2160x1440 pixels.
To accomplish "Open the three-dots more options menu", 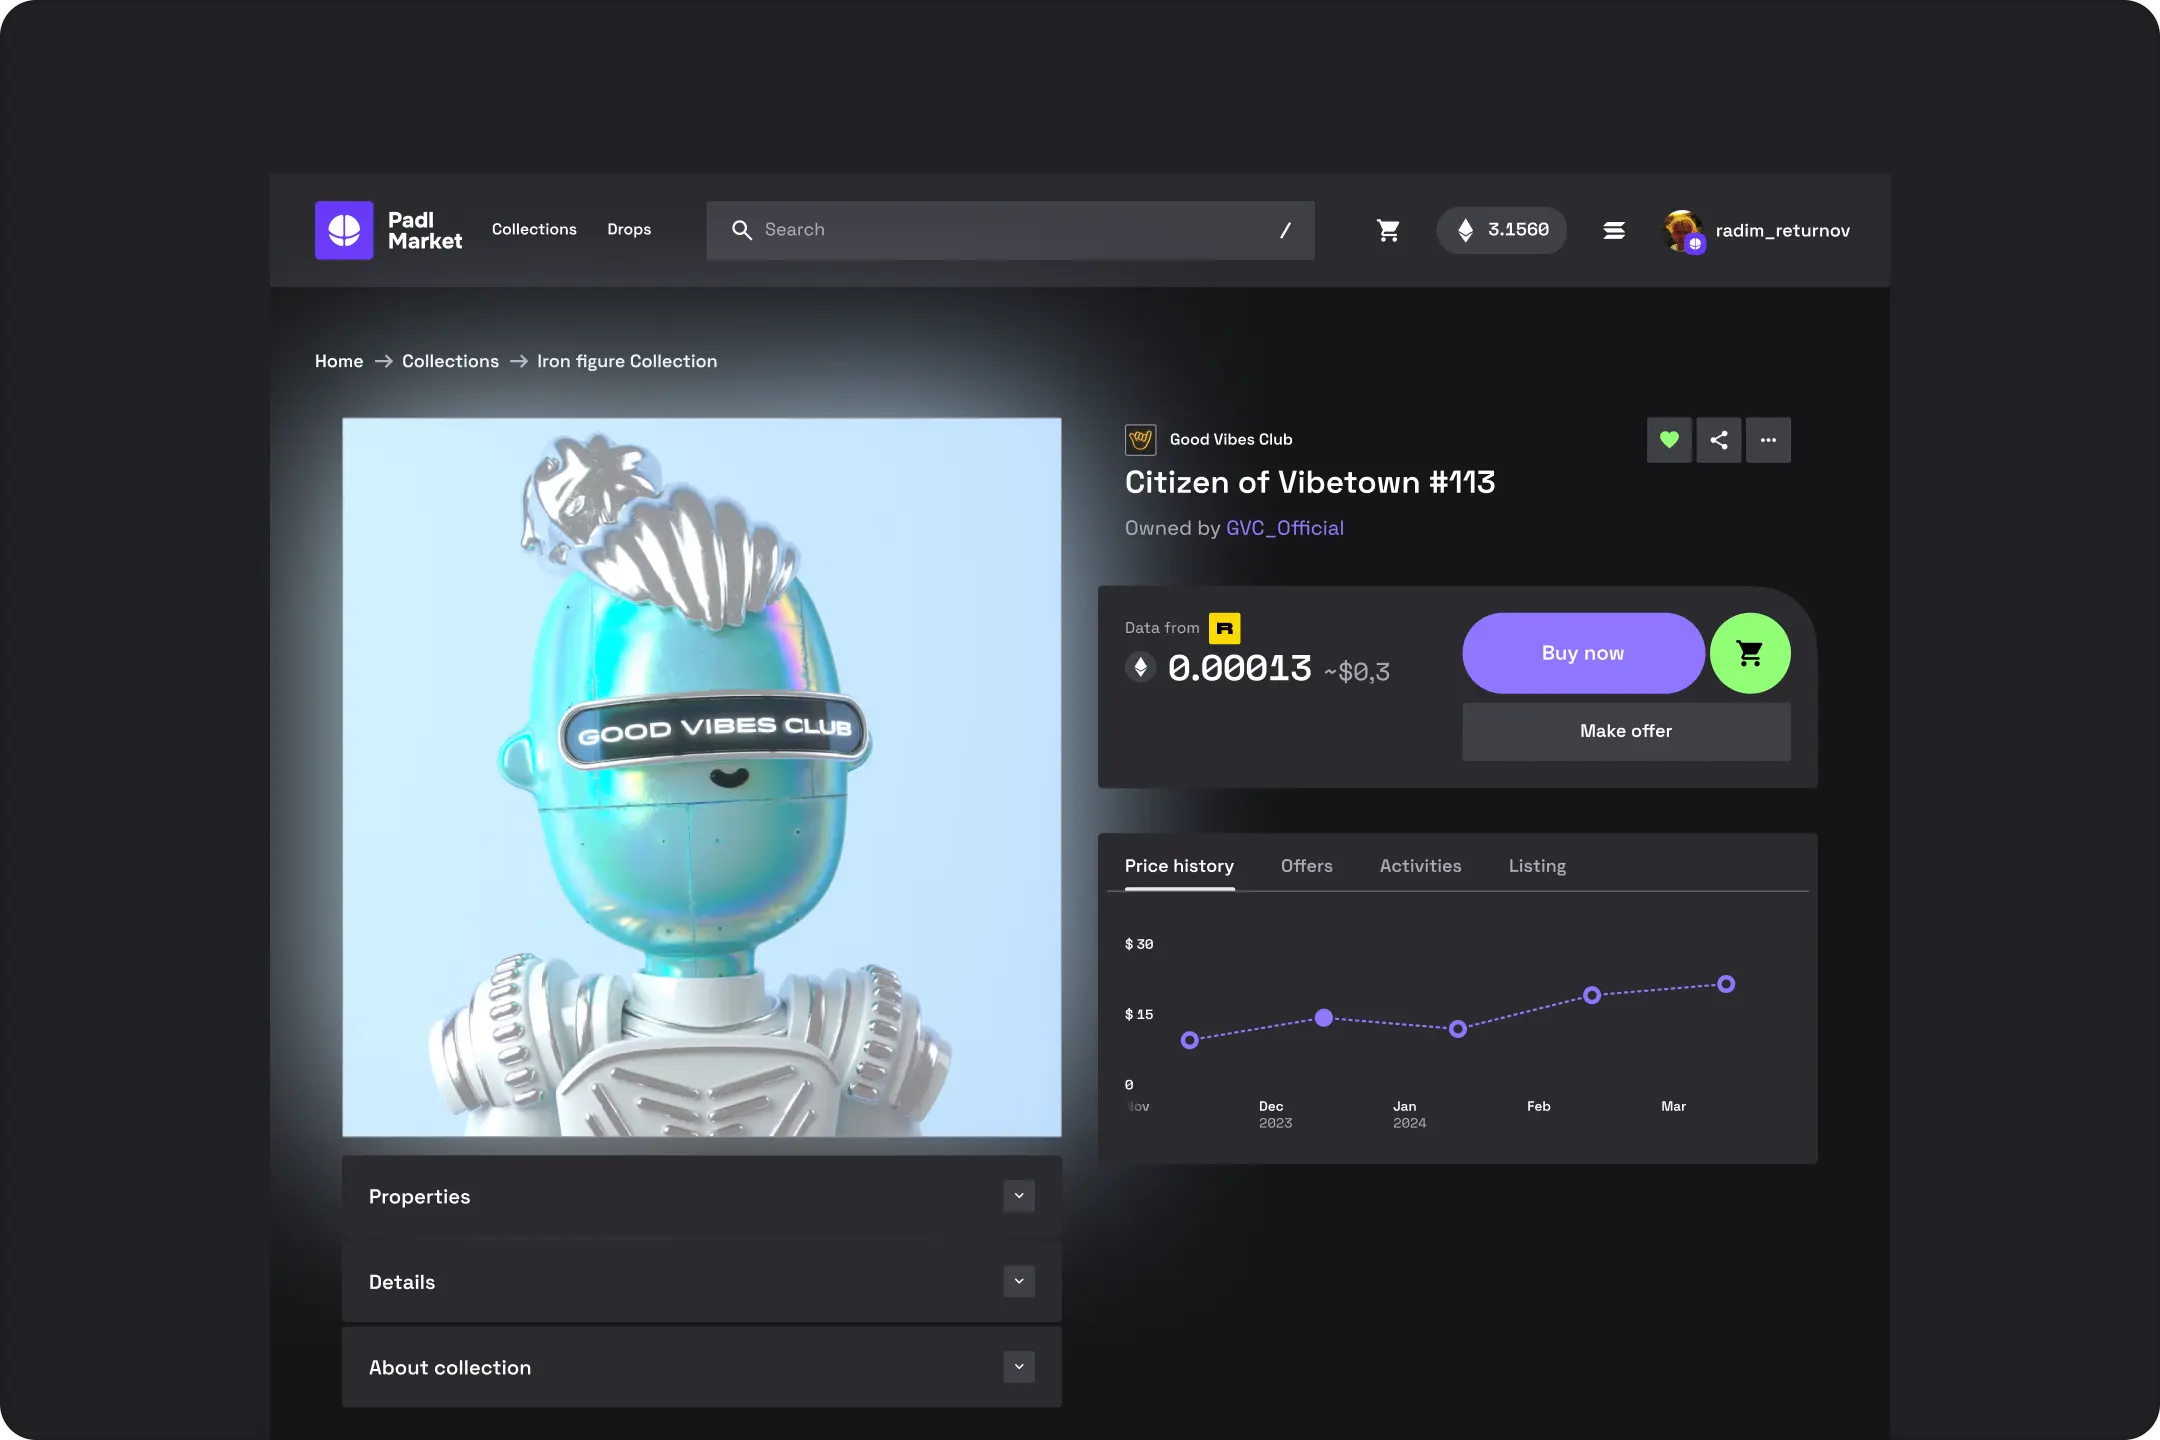I will pos(1768,440).
